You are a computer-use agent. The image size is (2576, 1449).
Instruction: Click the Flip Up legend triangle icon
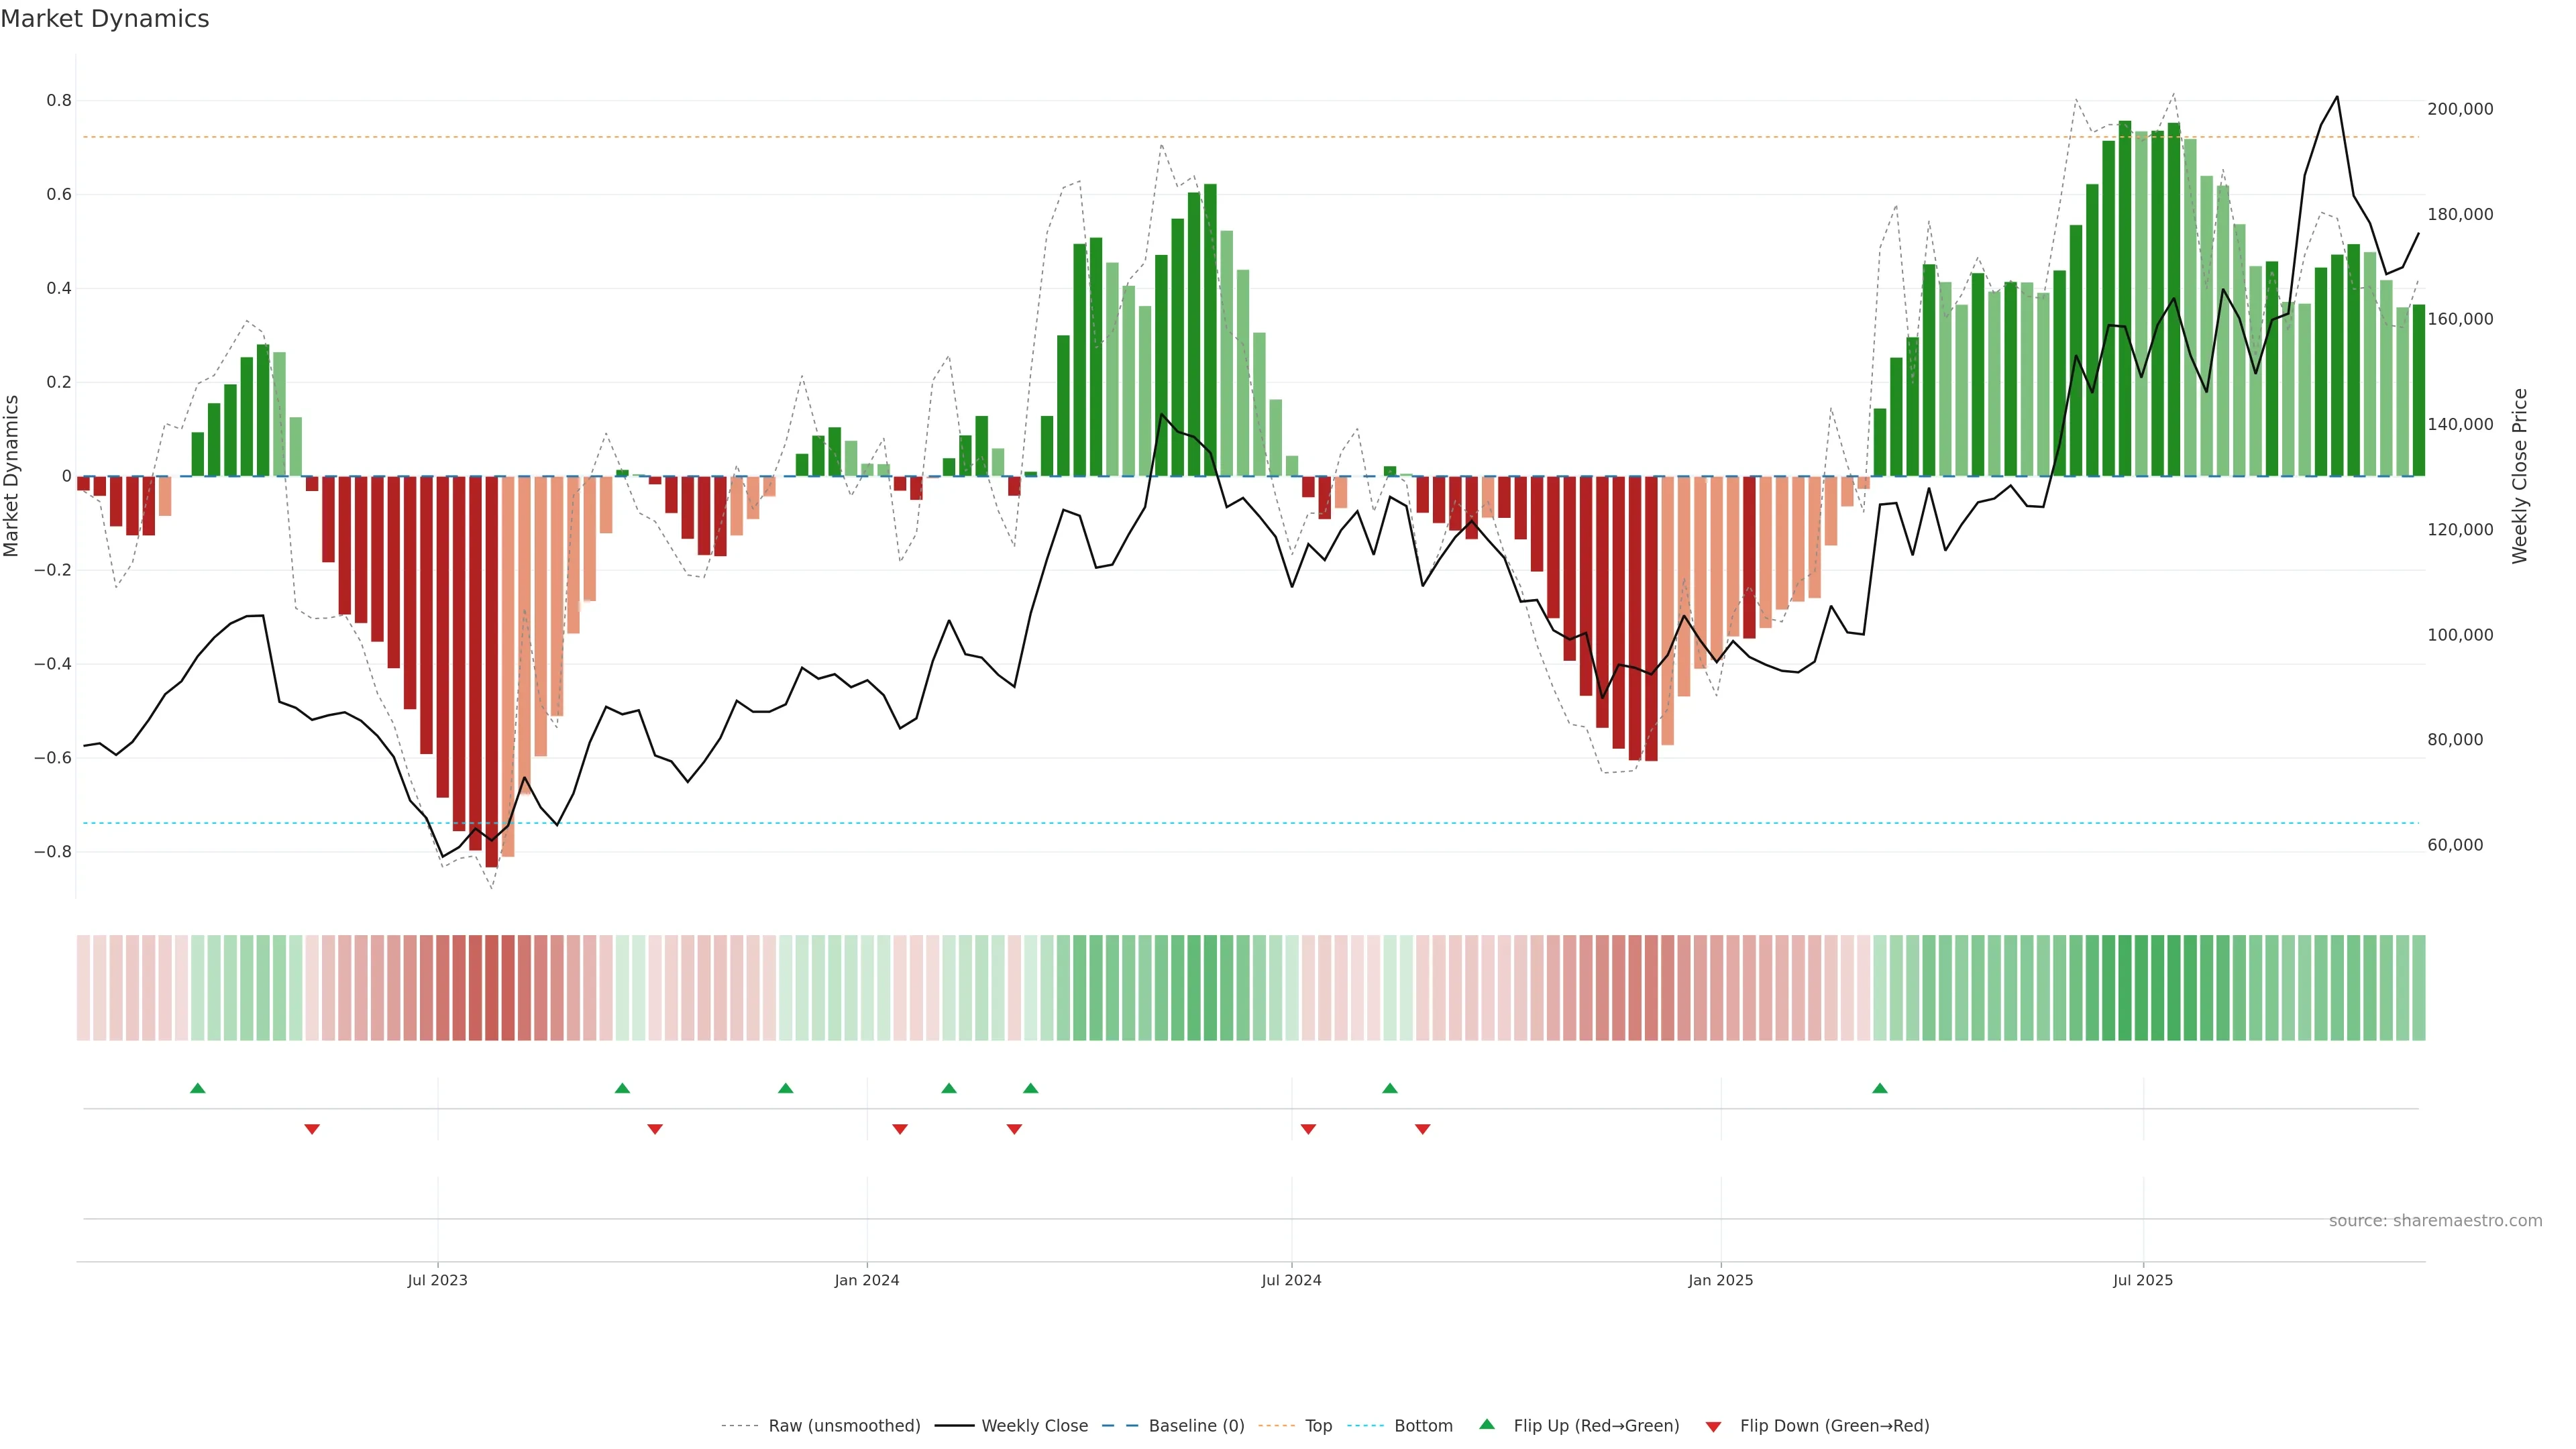(x=1487, y=1424)
